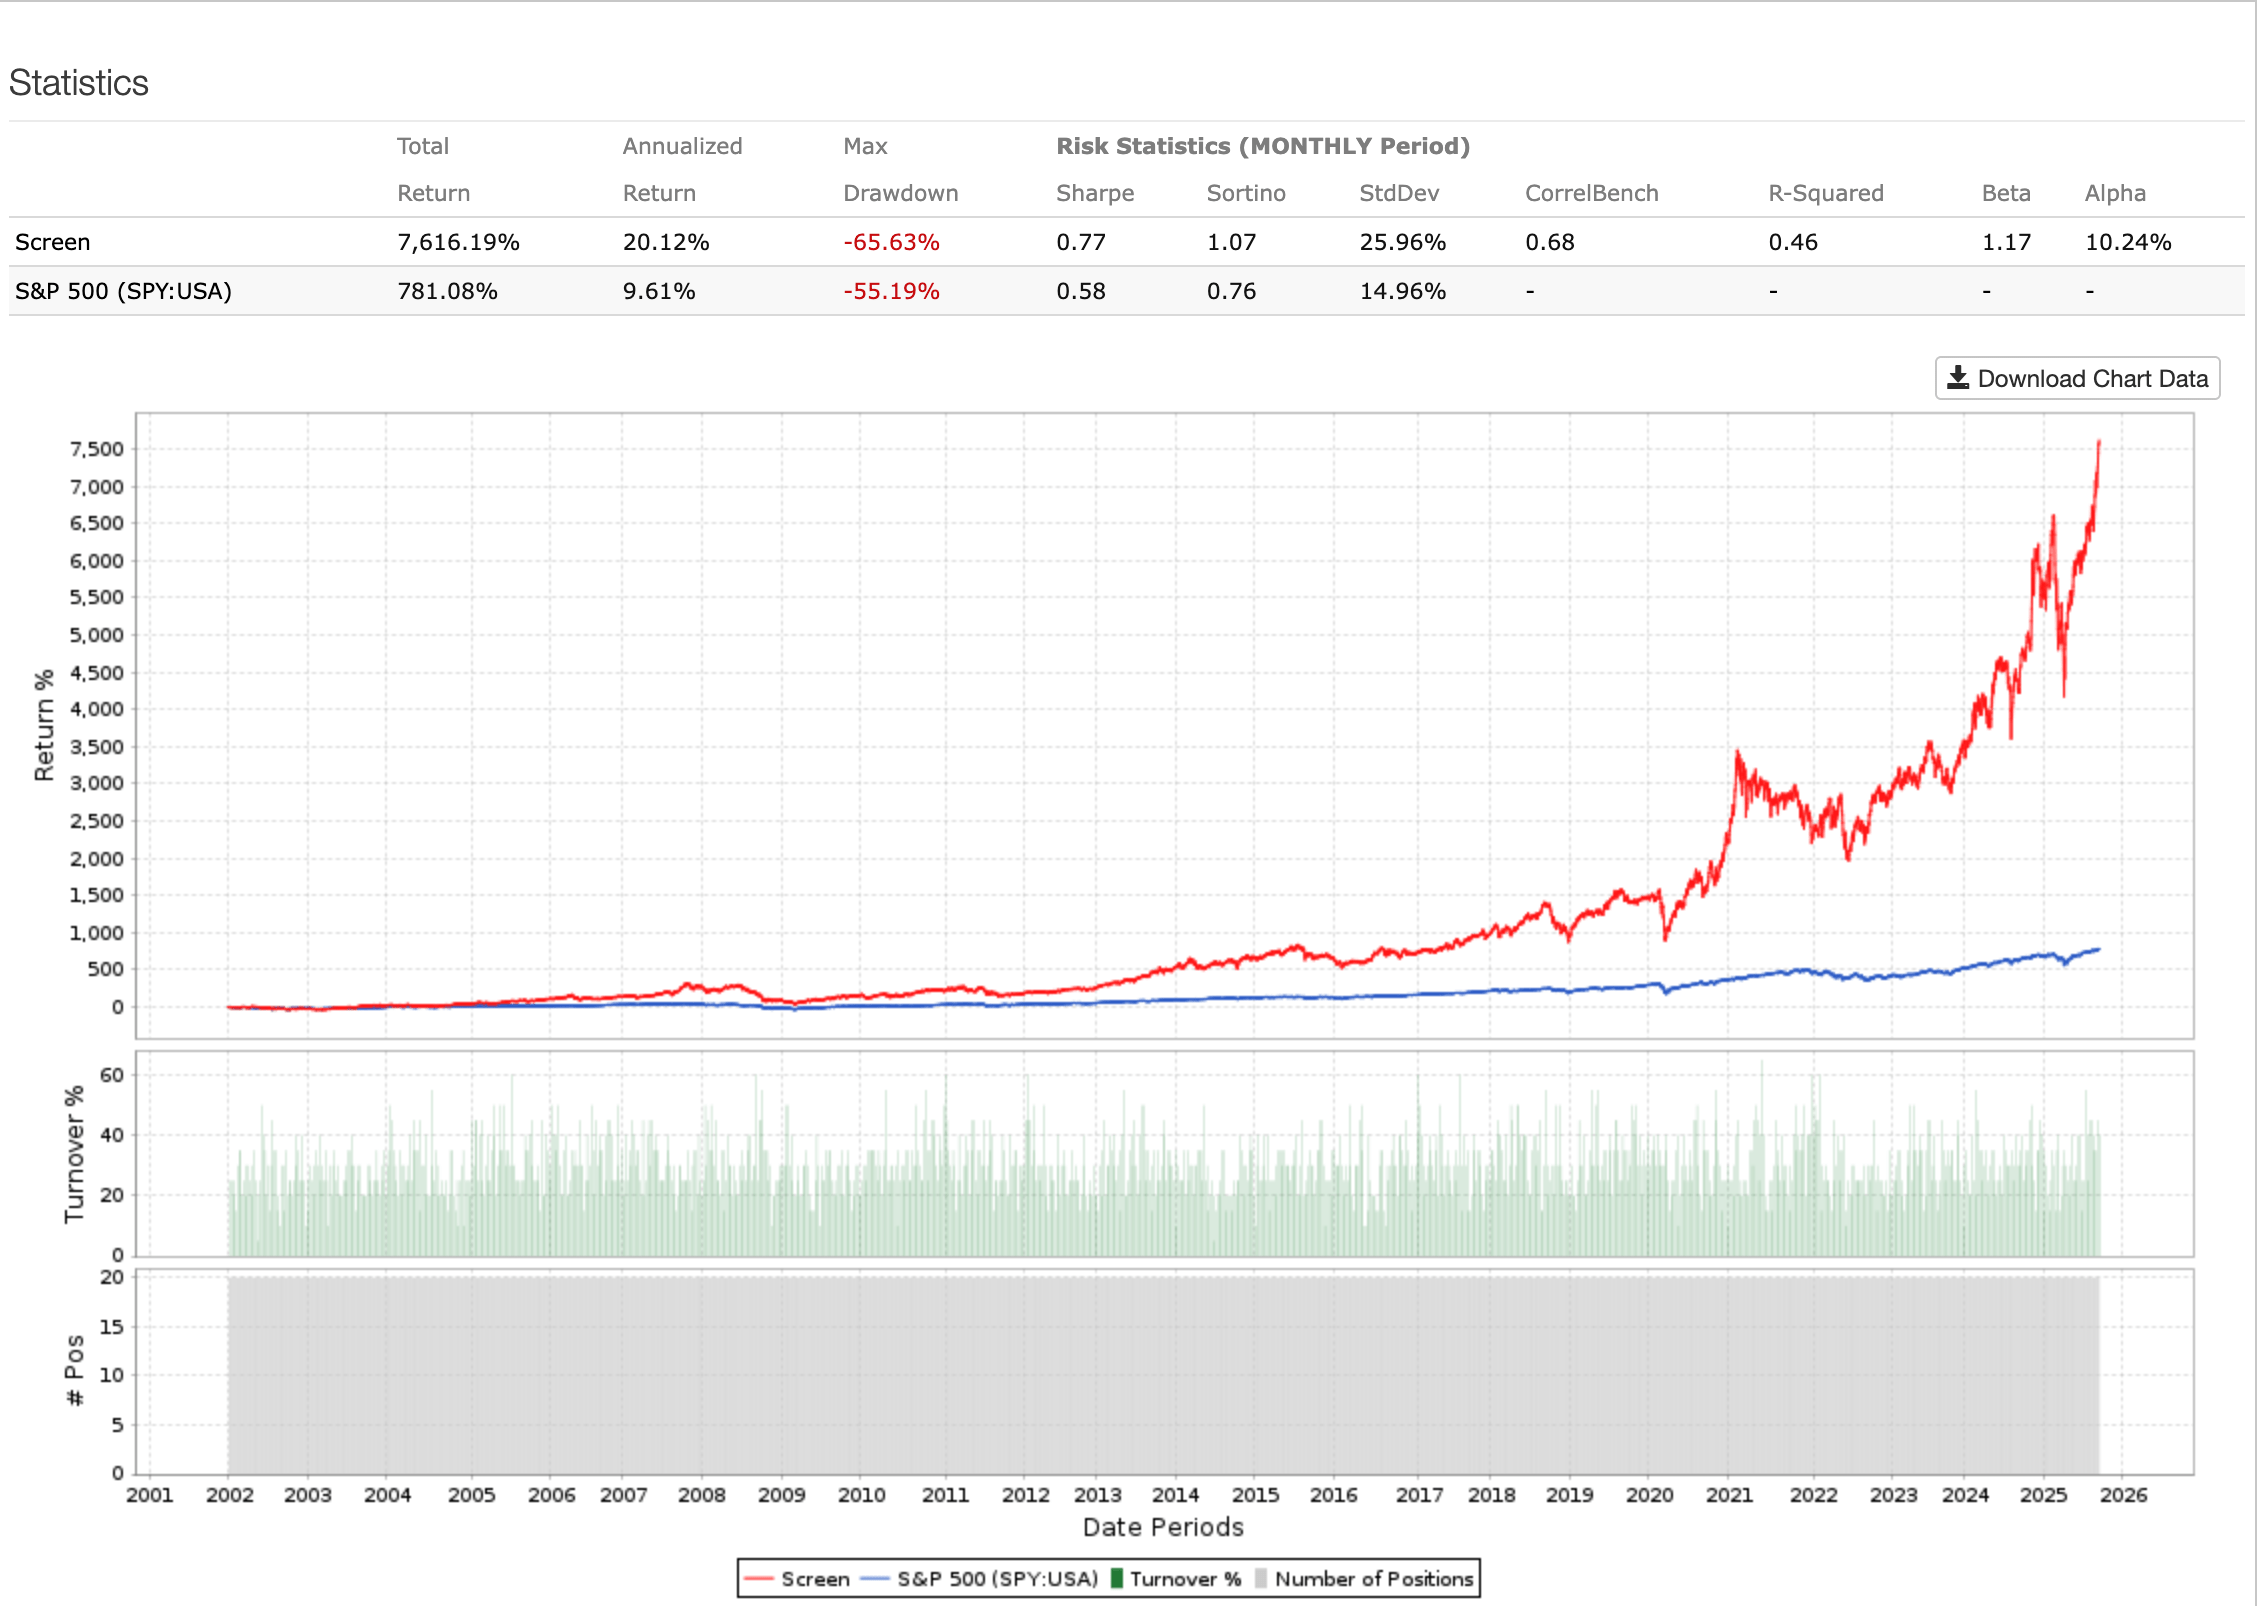
Task: Click the Alpha column header
Action: point(2114,193)
